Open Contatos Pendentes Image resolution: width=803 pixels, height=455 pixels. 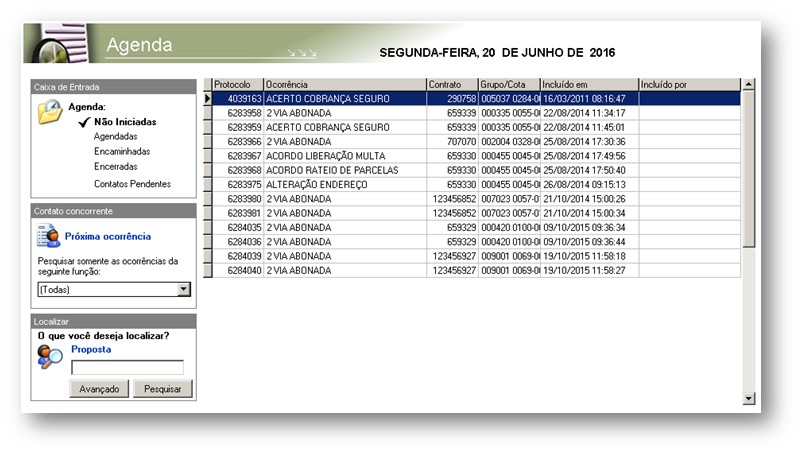pos(132,184)
